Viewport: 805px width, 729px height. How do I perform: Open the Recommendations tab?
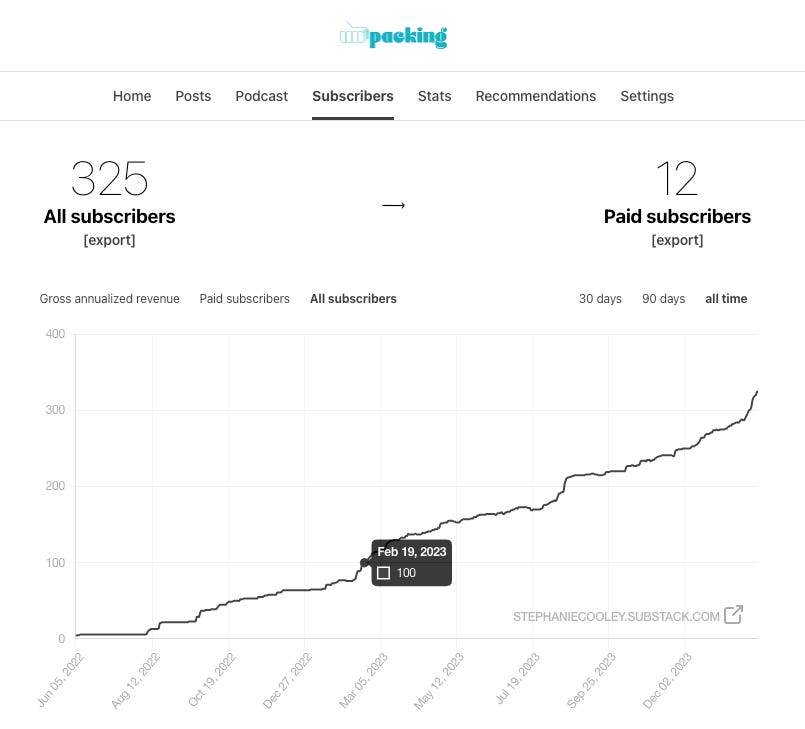coord(535,96)
